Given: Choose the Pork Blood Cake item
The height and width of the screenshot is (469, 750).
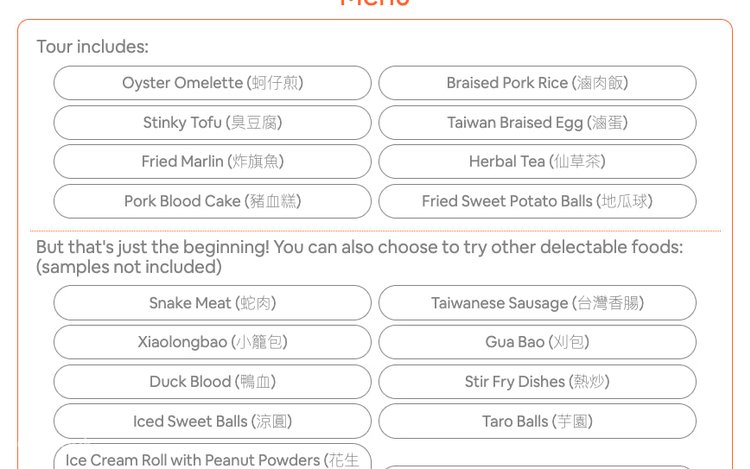Looking at the screenshot, I should click(x=212, y=201).
